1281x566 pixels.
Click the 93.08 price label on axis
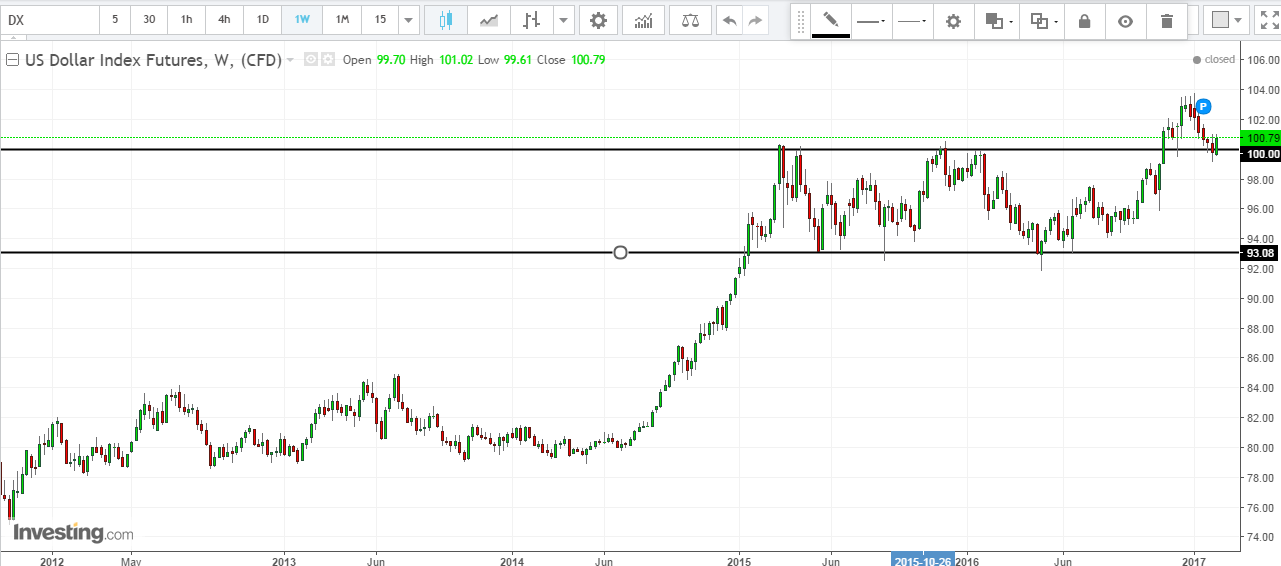tap(1259, 253)
